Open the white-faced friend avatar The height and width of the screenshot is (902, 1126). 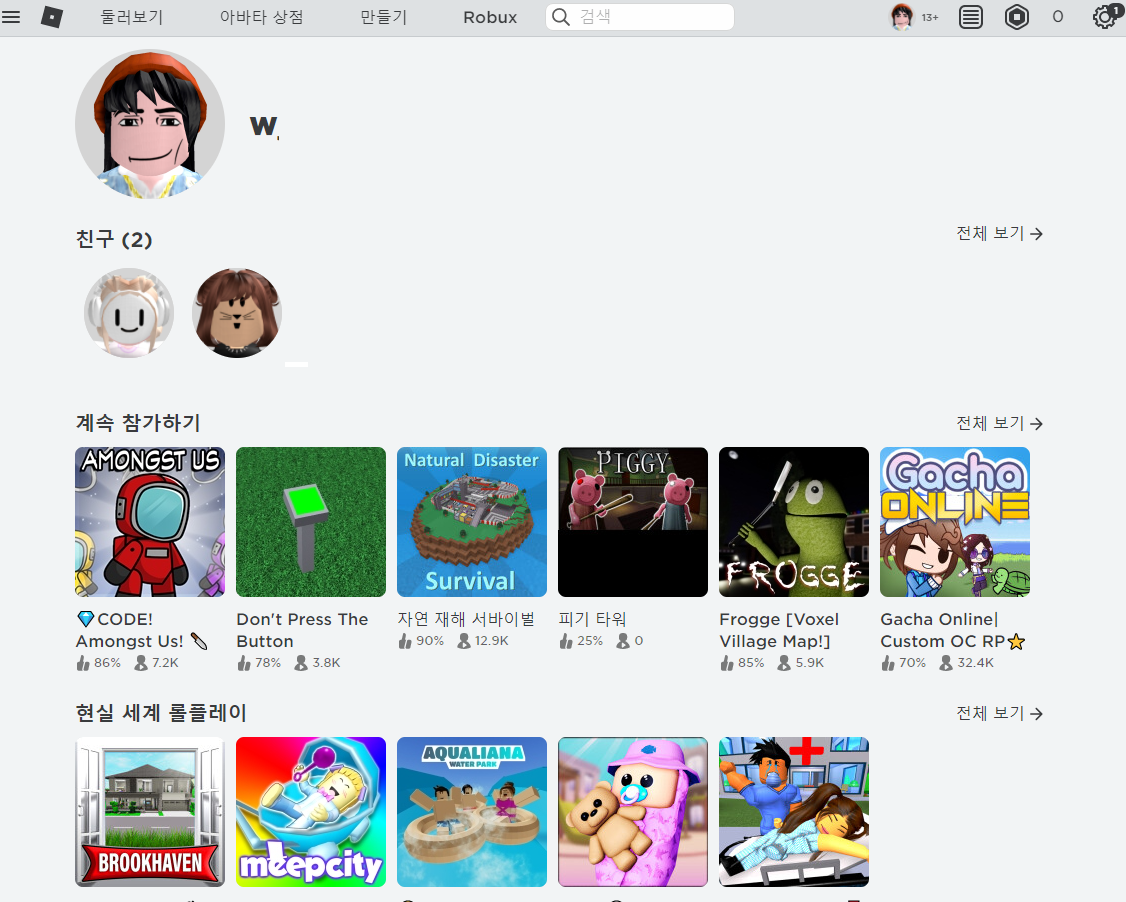point(129,312)
